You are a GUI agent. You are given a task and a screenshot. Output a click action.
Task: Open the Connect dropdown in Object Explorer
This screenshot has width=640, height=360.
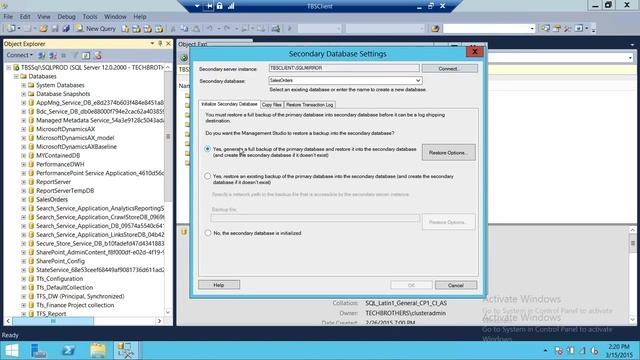point(19,55)
